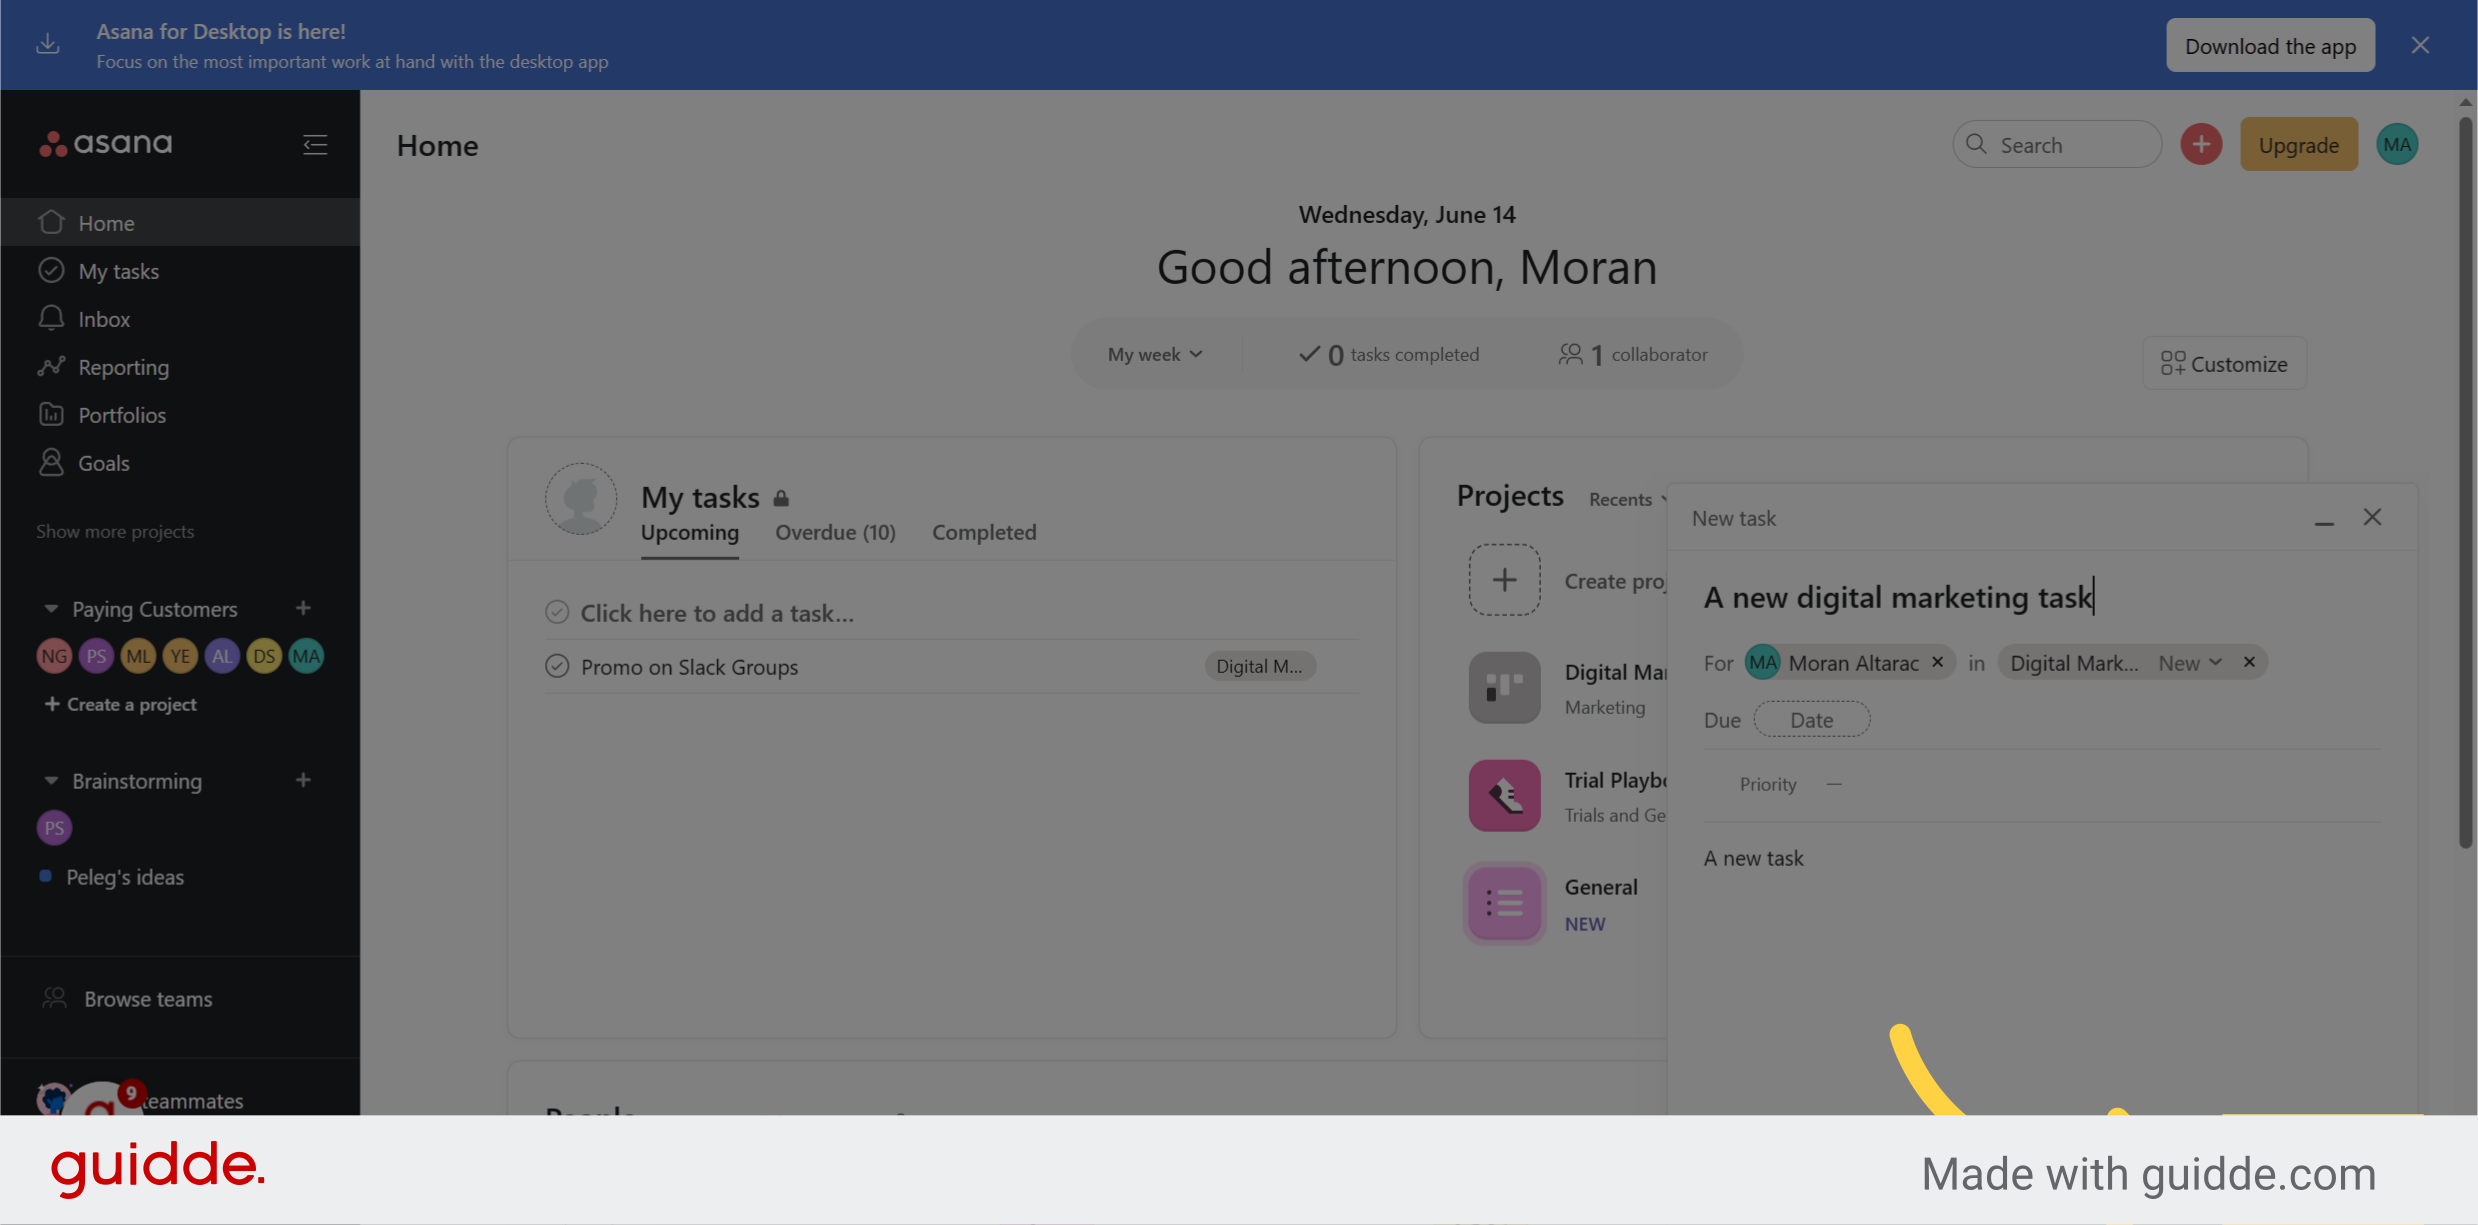Image resolution: width=2478 pixels, height=1225 pixels.
Task: Open the Reporting section
Action: pos(123,366)
